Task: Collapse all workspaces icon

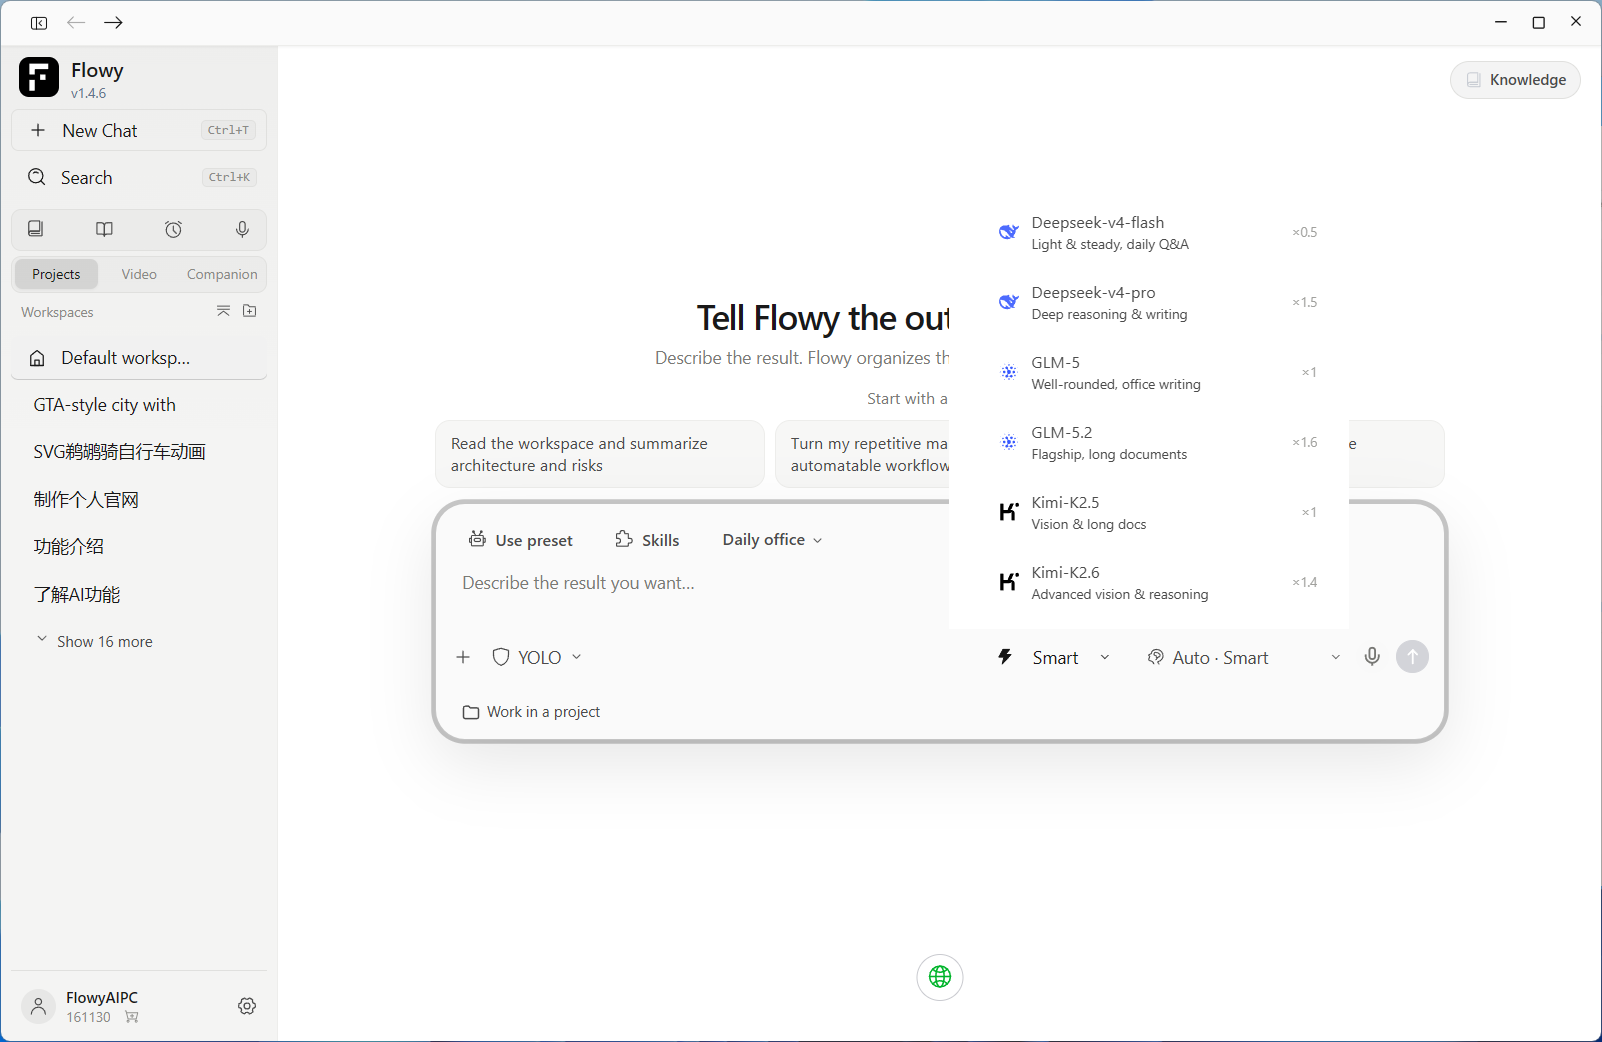Action: [223, 311]
